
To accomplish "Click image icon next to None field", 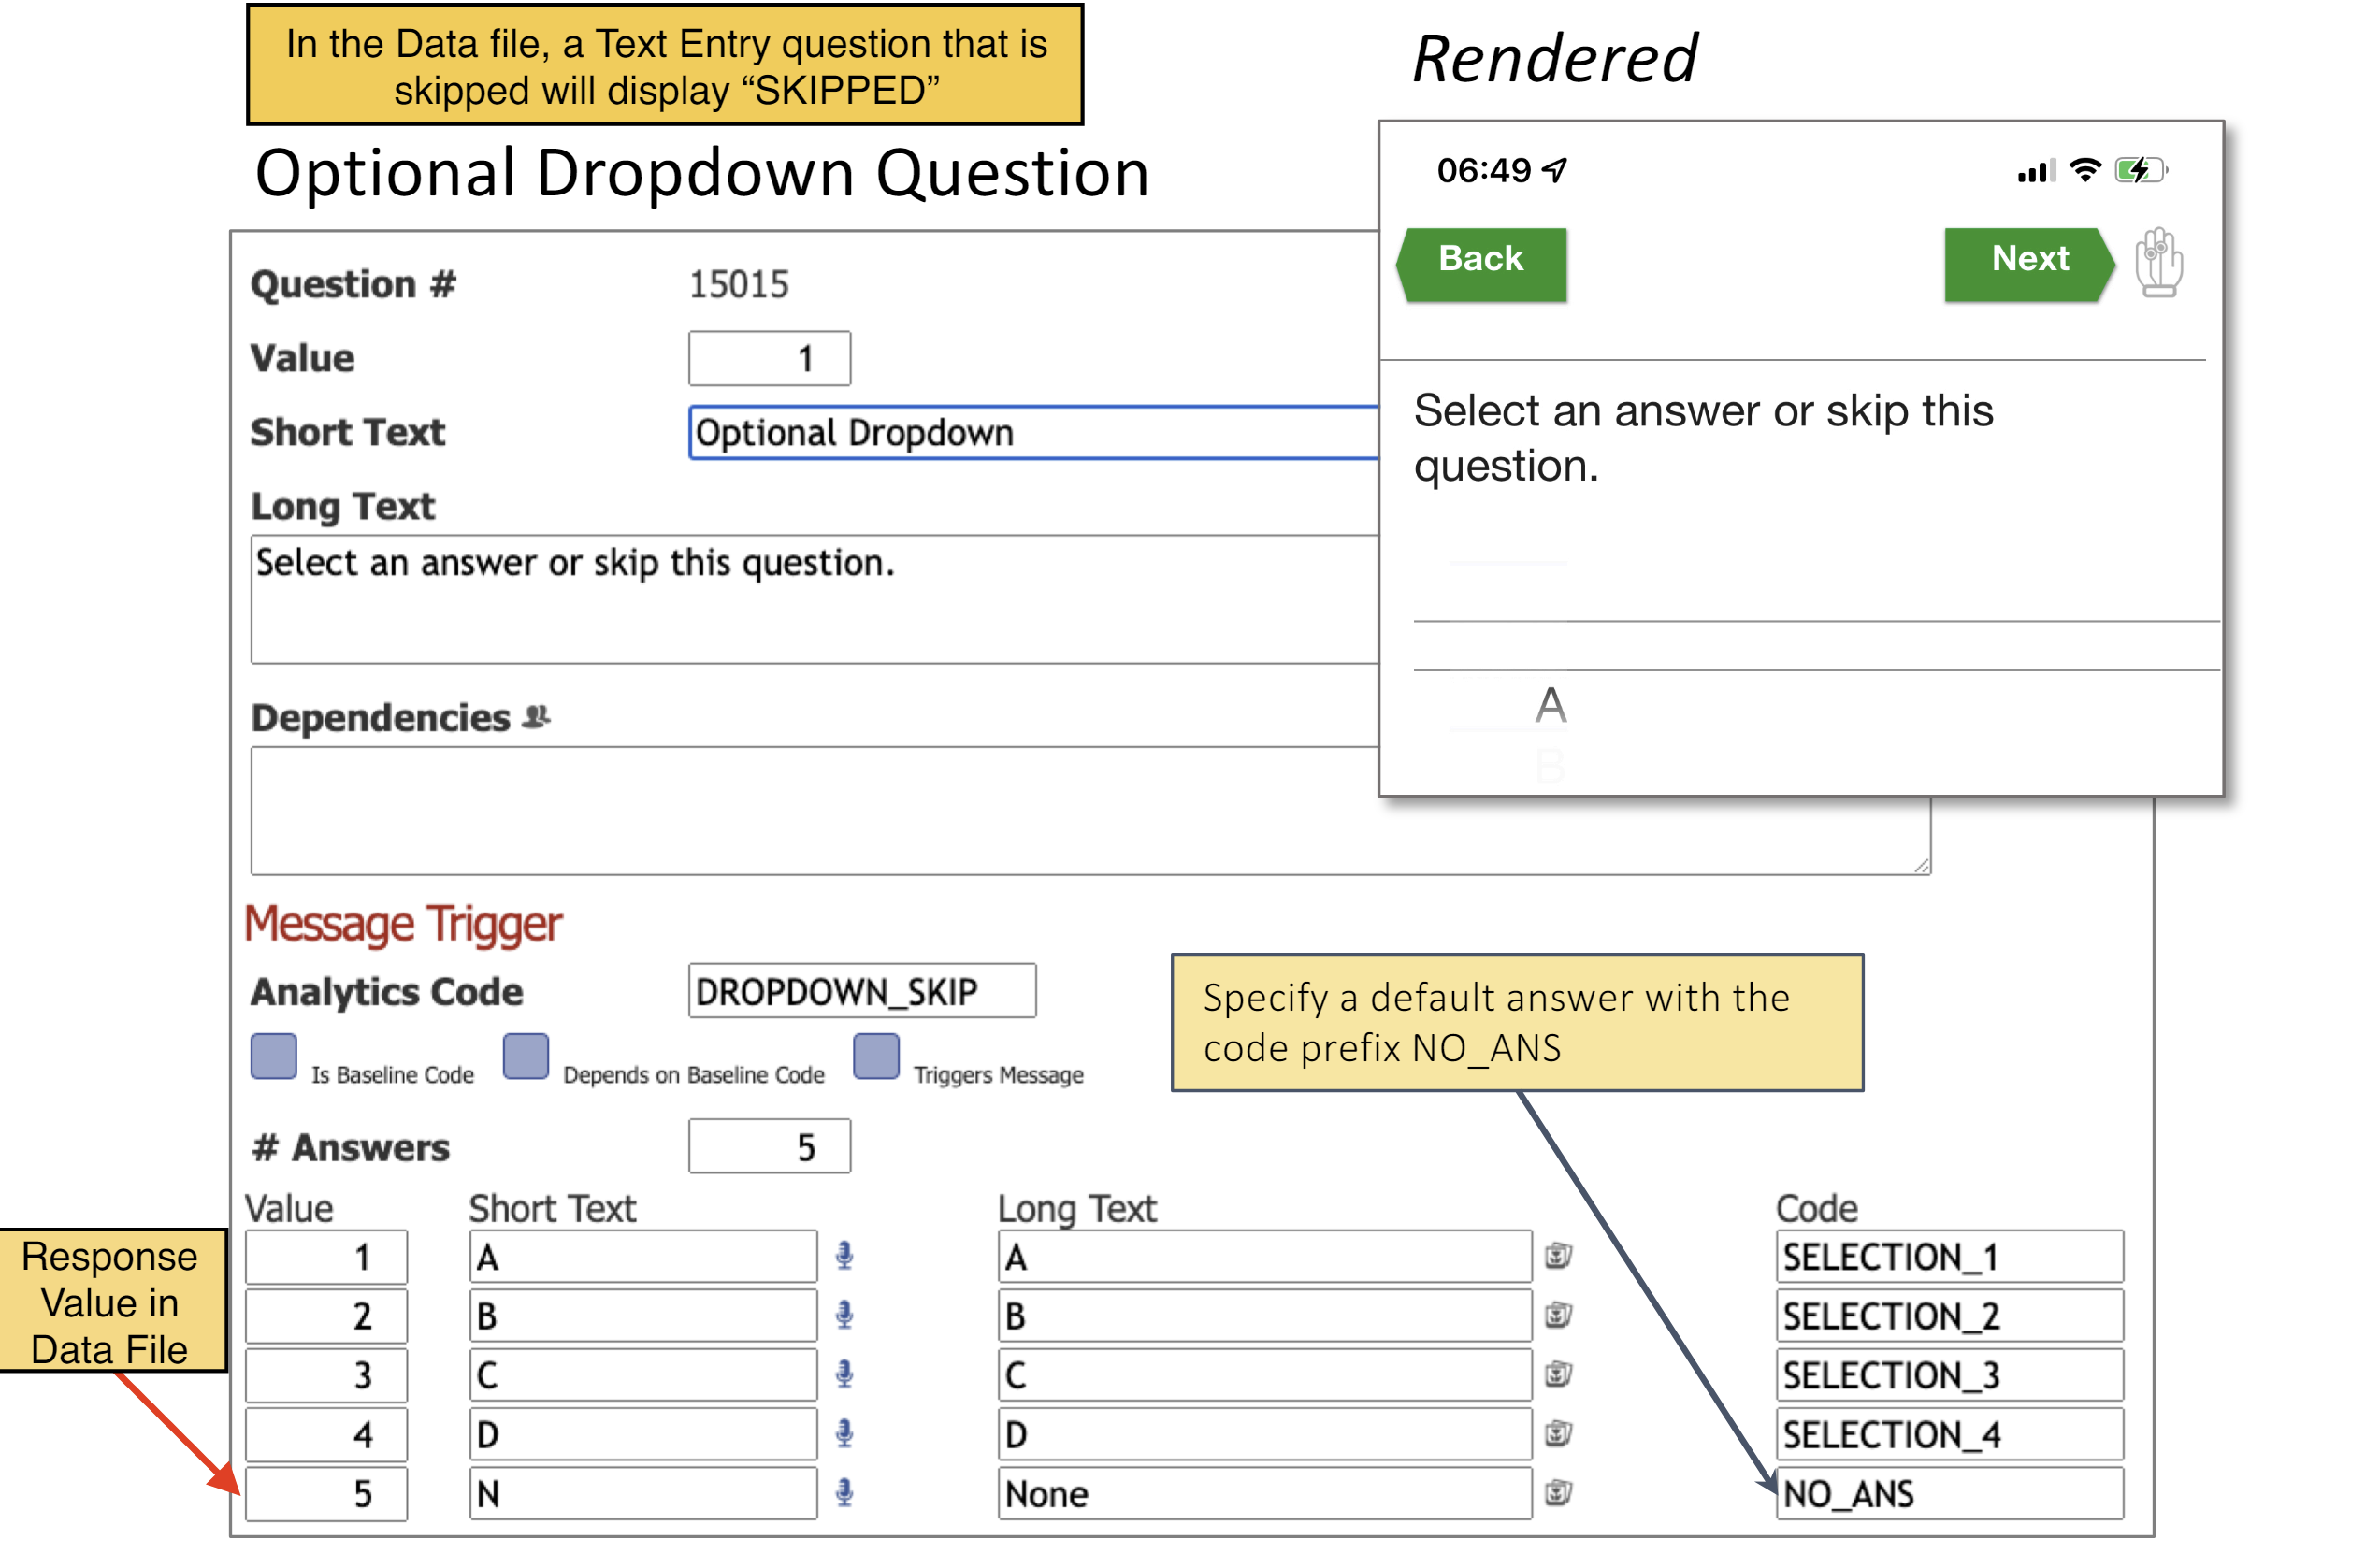I will 1557,1493.
